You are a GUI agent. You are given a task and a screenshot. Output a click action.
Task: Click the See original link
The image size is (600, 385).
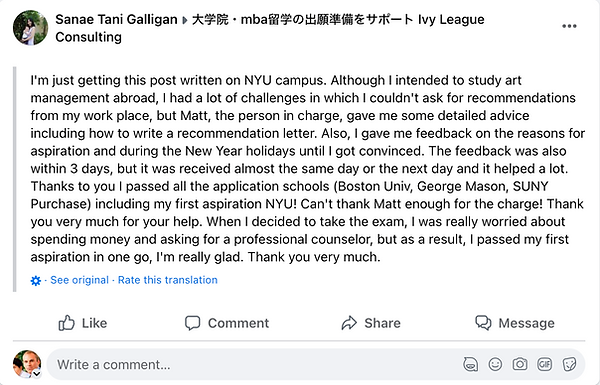click(80, 280)
